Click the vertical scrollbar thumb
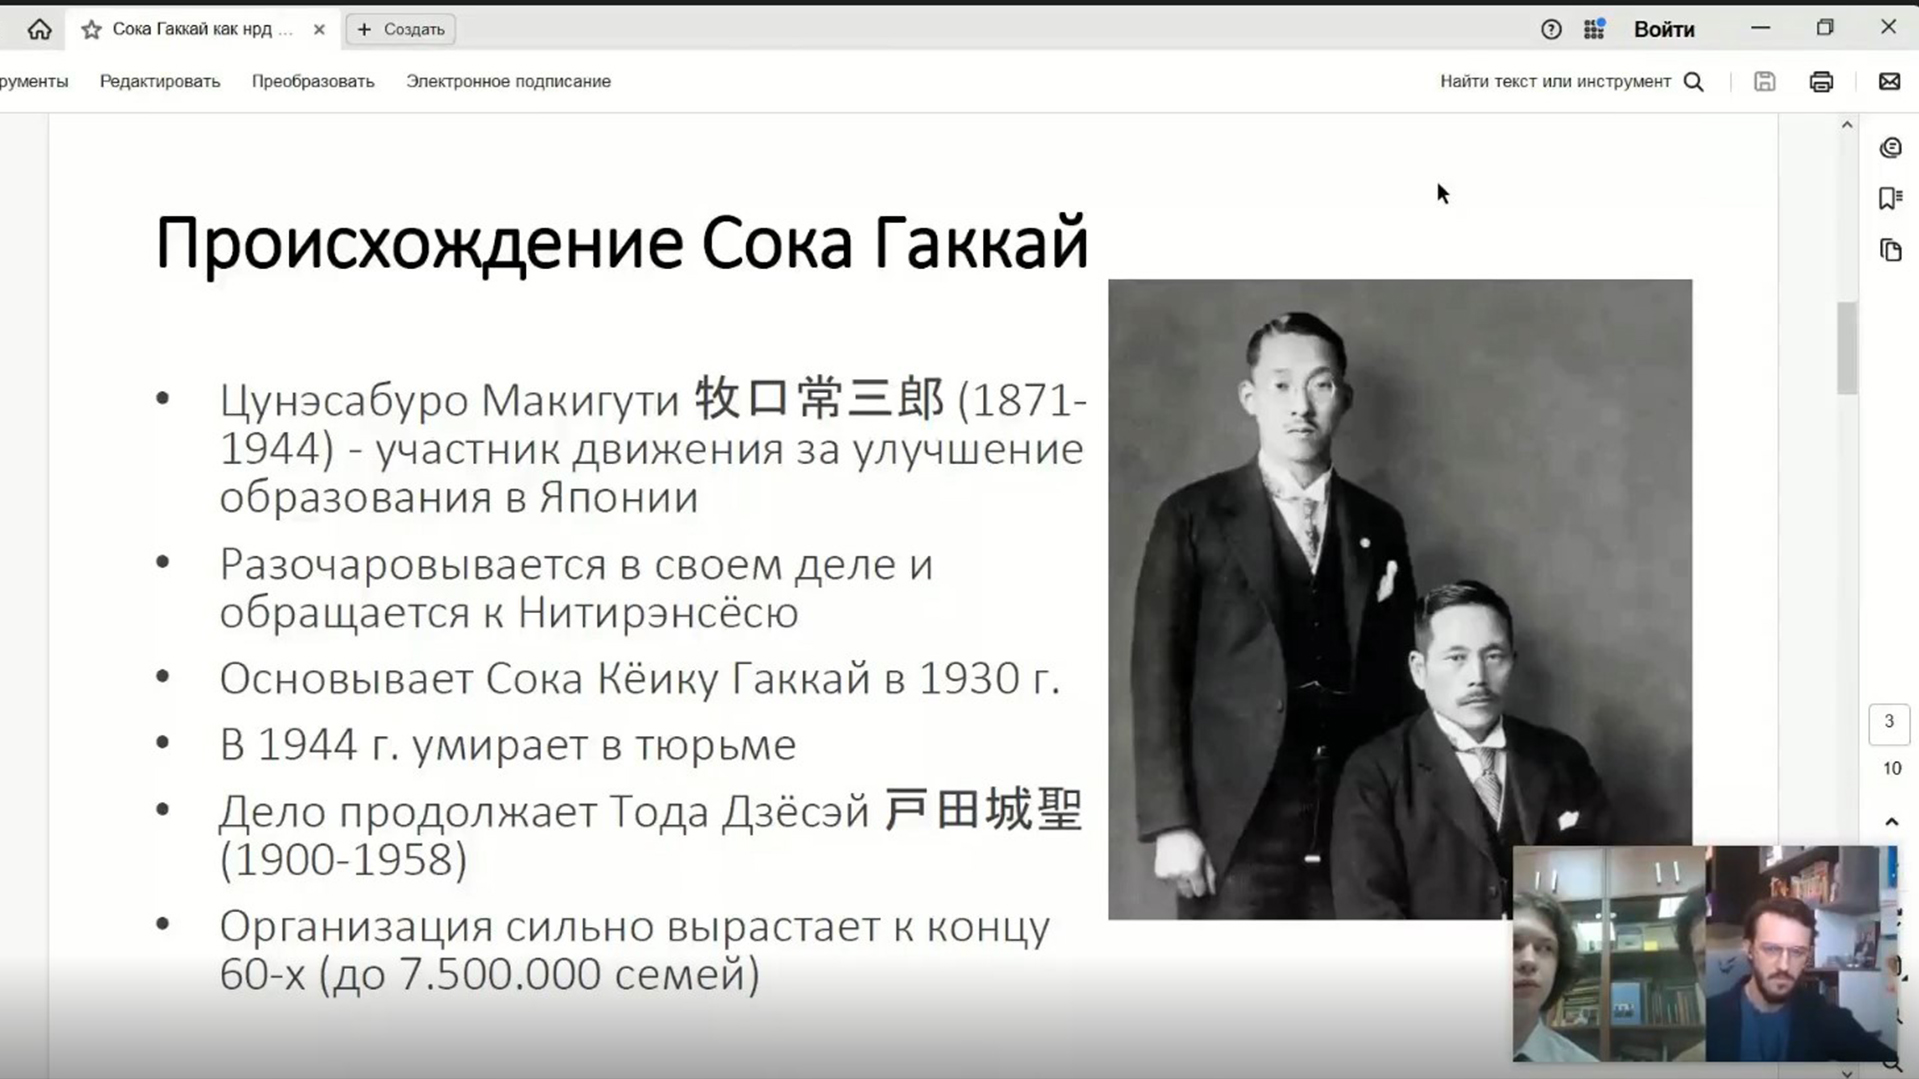The width and height of the screenshot is (1919, 1079). click(1847, 347)
